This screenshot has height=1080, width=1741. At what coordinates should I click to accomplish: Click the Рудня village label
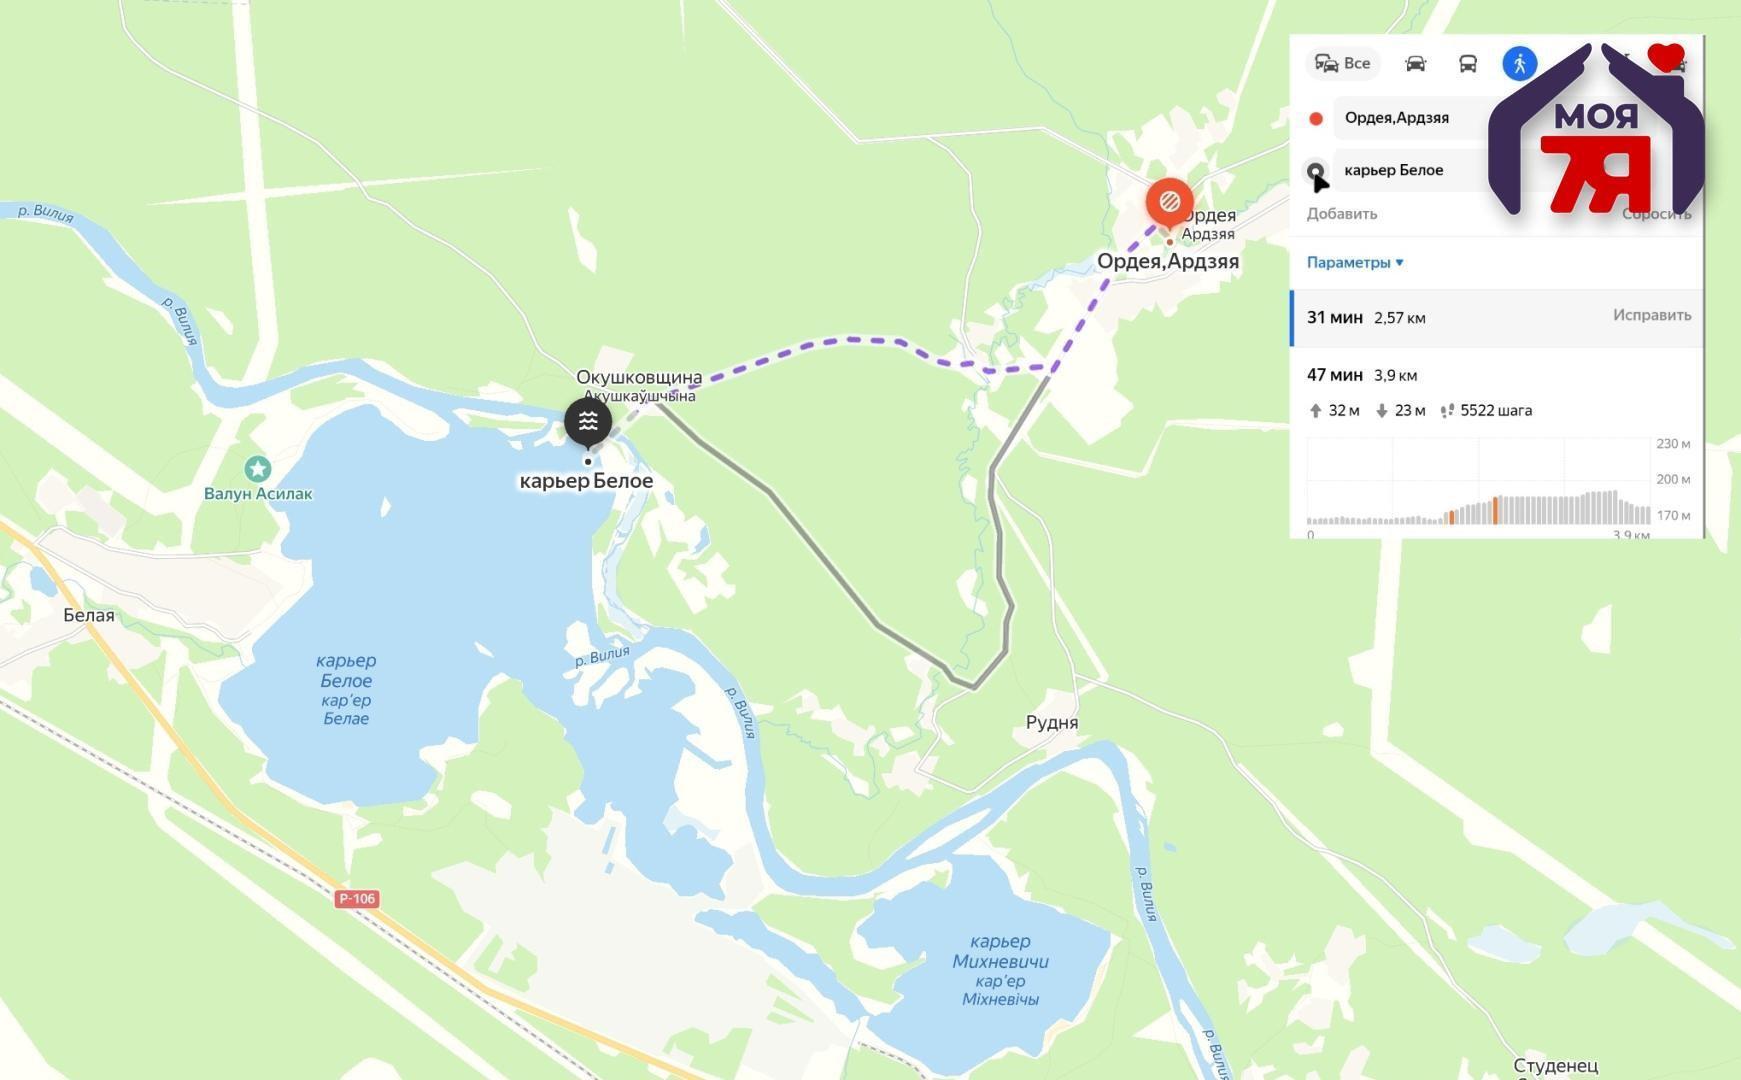pos(1052,723)
